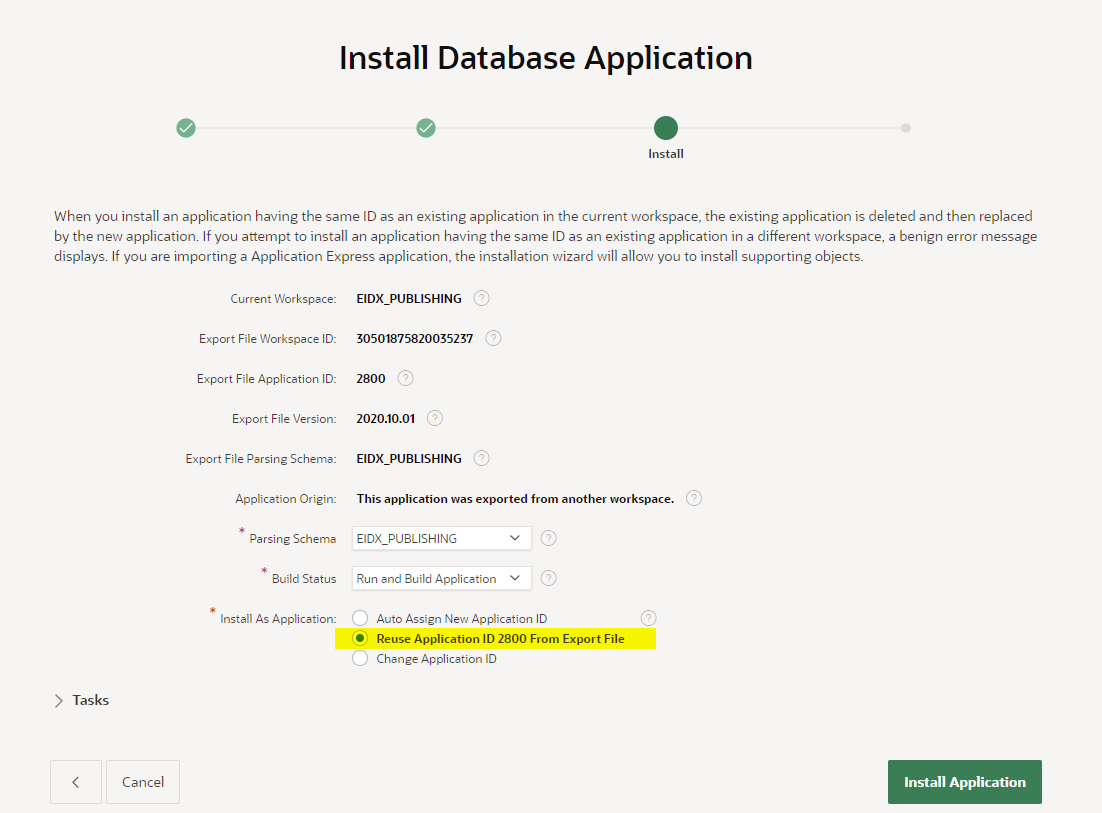The height and width of the screenshot is (813, 1102).
Task: Go back using the previous arrow button
Action: click(76, 782)
